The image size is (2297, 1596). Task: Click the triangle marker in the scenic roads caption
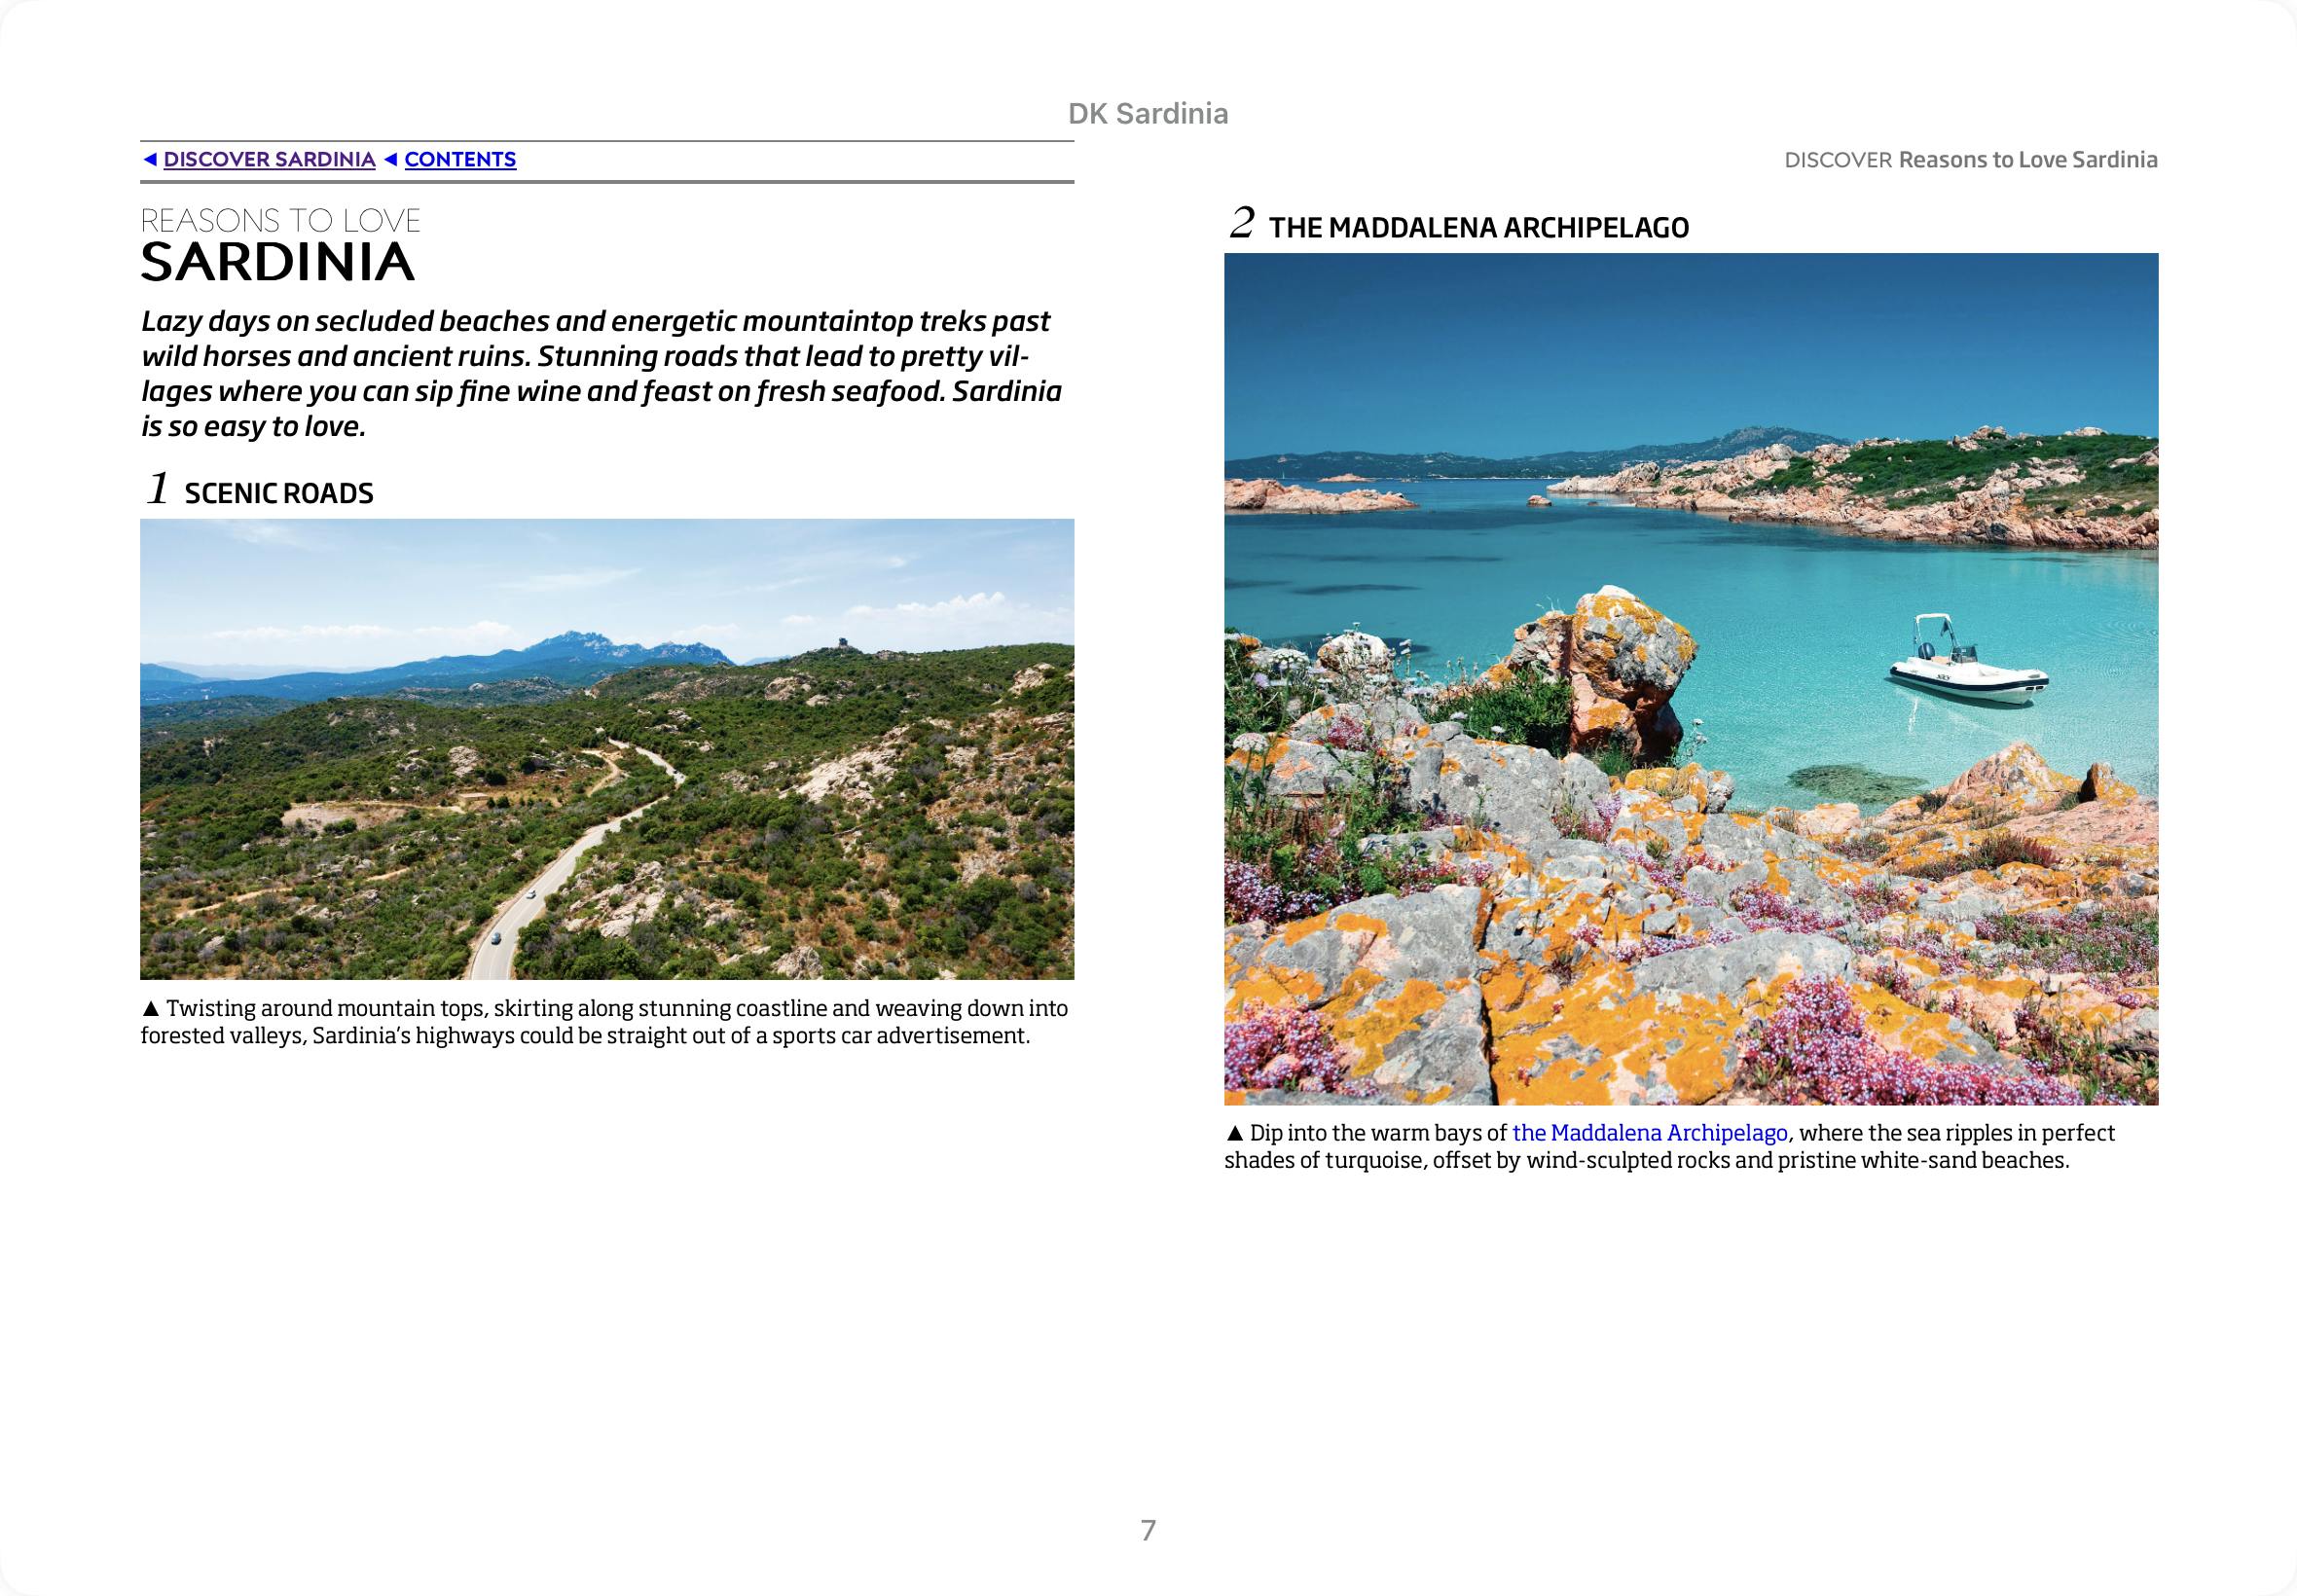tap(151, 1009)
